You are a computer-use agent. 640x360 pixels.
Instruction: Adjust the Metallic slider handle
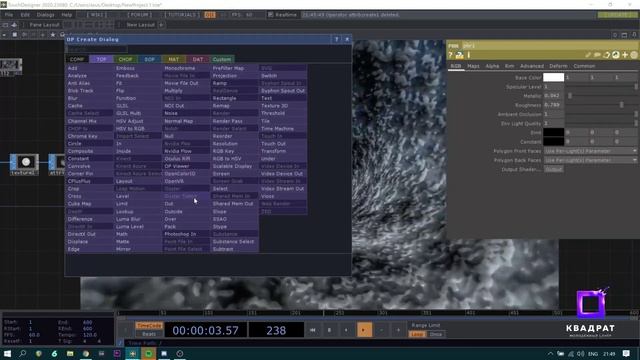click(570, 96)
